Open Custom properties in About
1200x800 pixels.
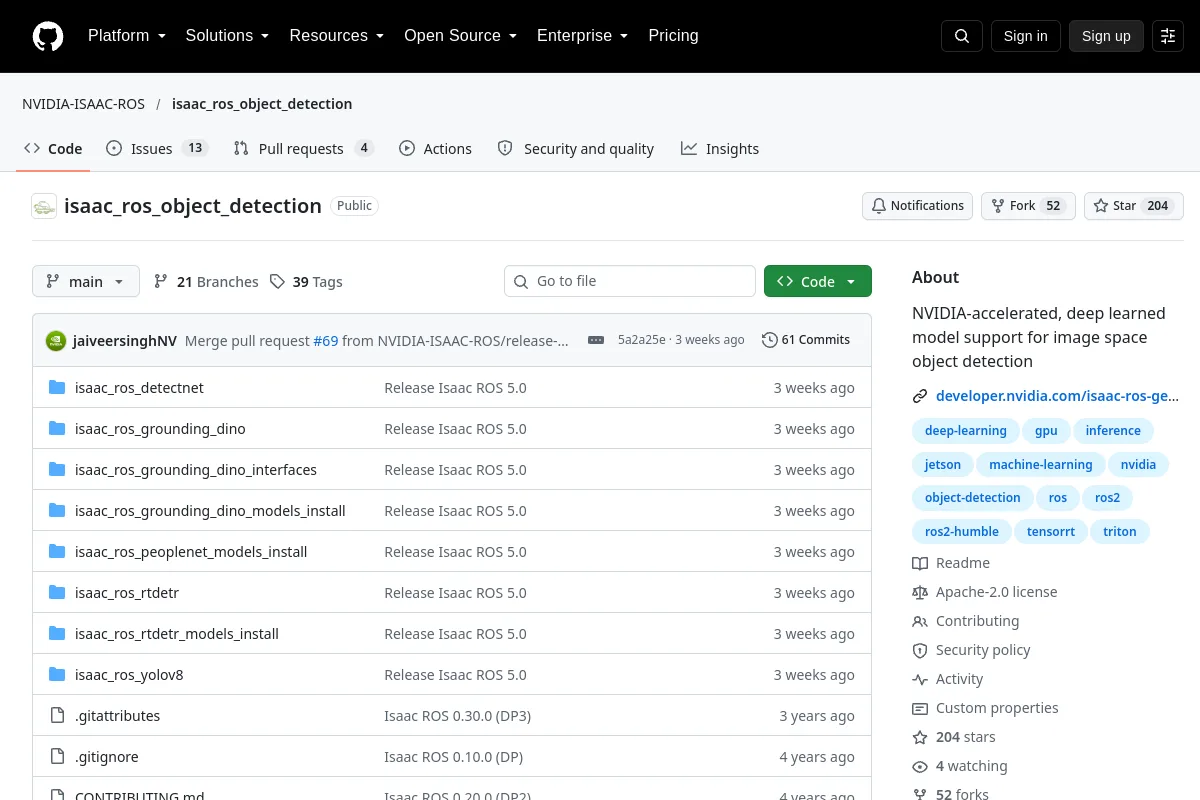(x=985, y=708)
